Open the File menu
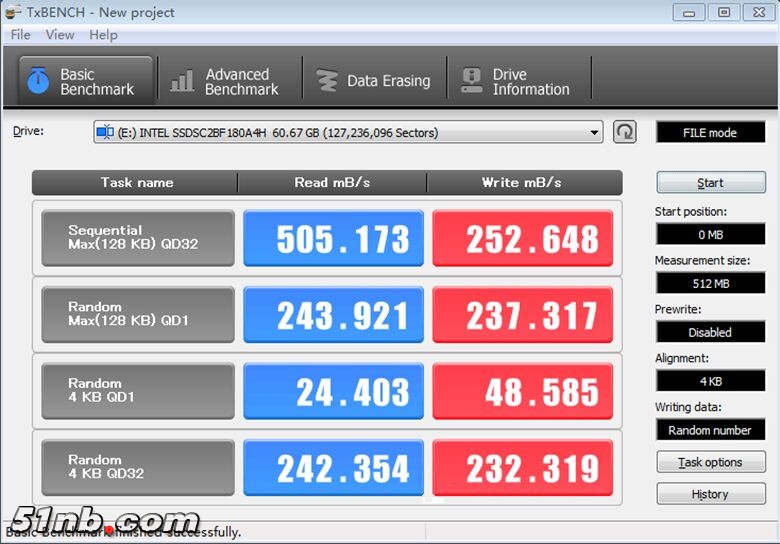 coord(20,35)
